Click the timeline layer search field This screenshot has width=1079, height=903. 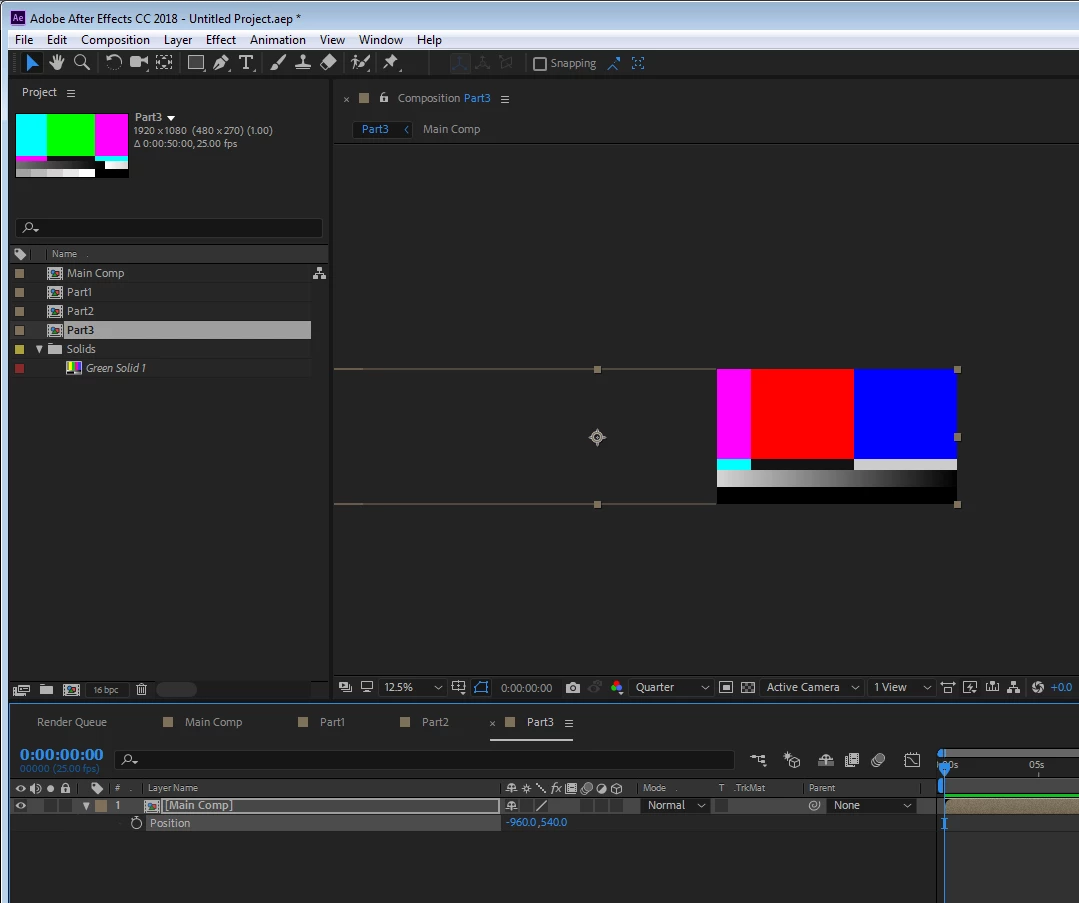pos(425,761)
